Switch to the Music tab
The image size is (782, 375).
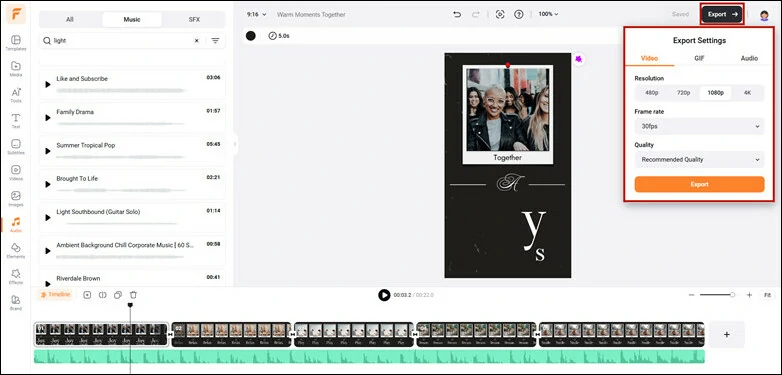(132, 19)
